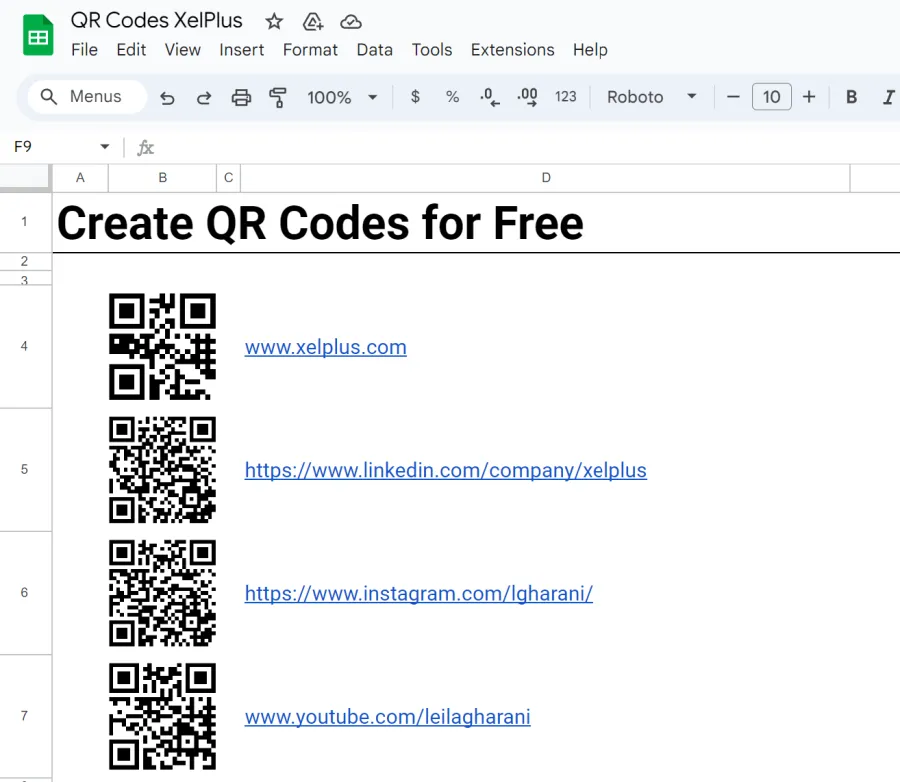This screenshot has height=782, width=900.
Task: Toggle bold formatting
Action: pyautogui.click(x=852, y=97)
